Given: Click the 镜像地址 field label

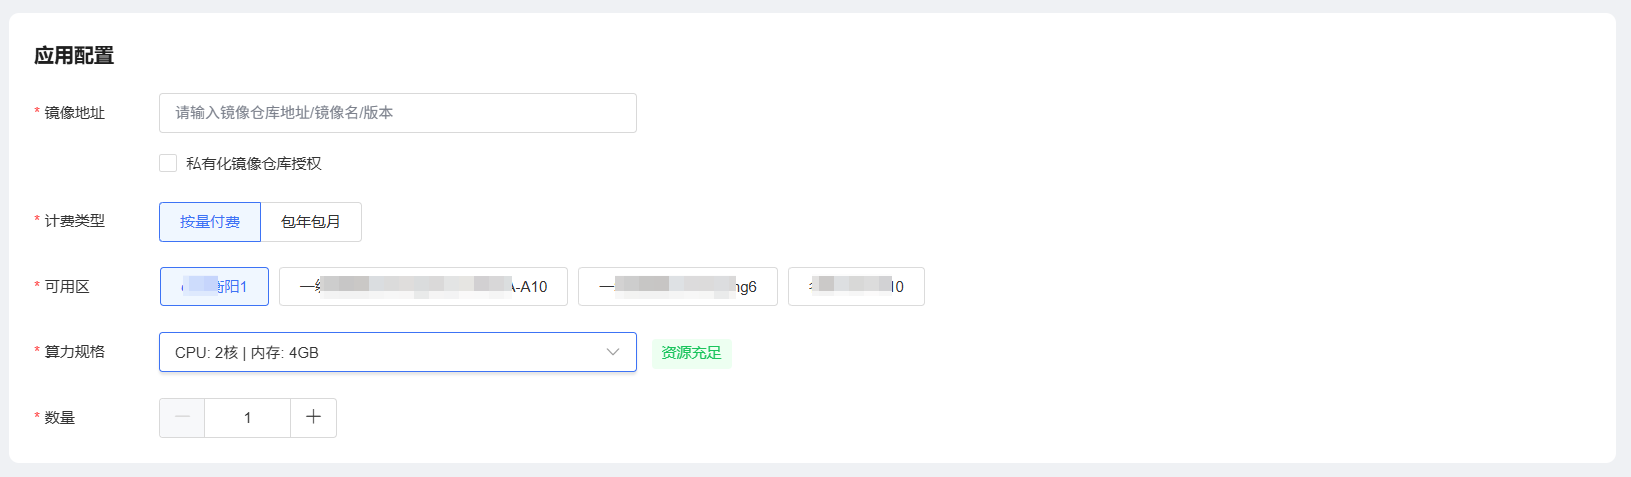Looking at the screenshot, I should pyautogui.click(x=74, y=113).
